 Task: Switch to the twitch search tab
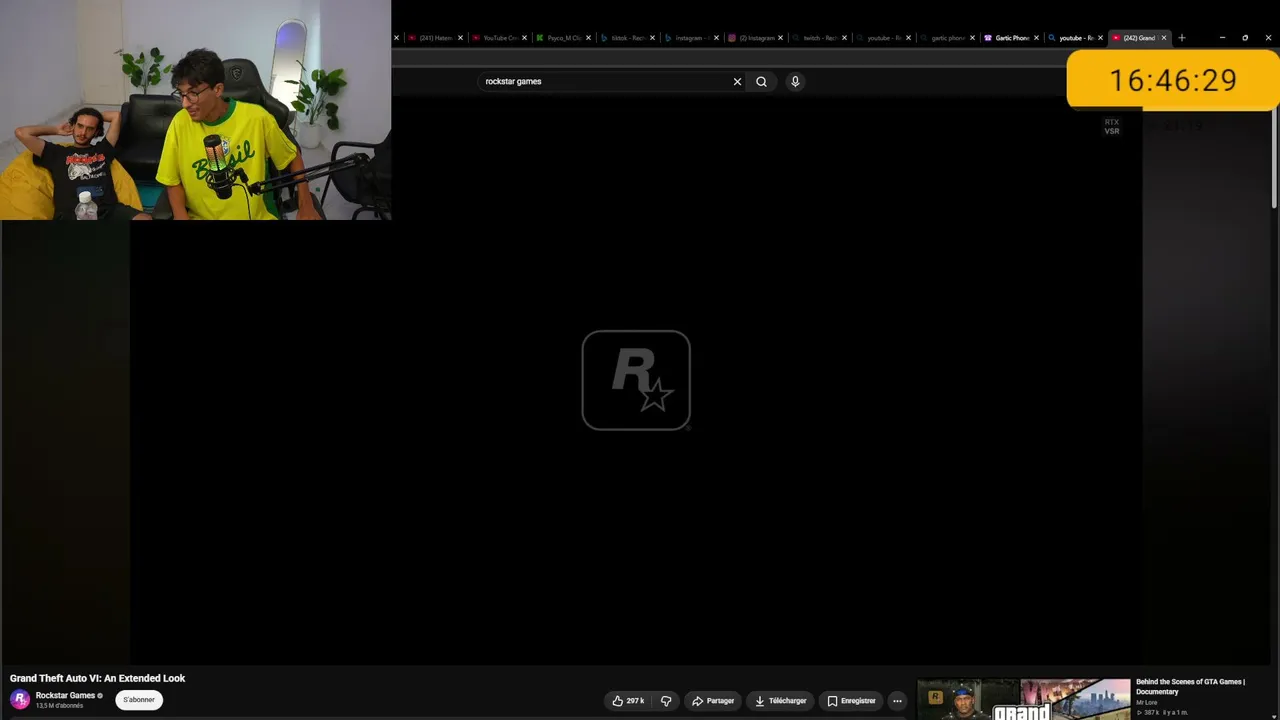[x=819, y=38]
